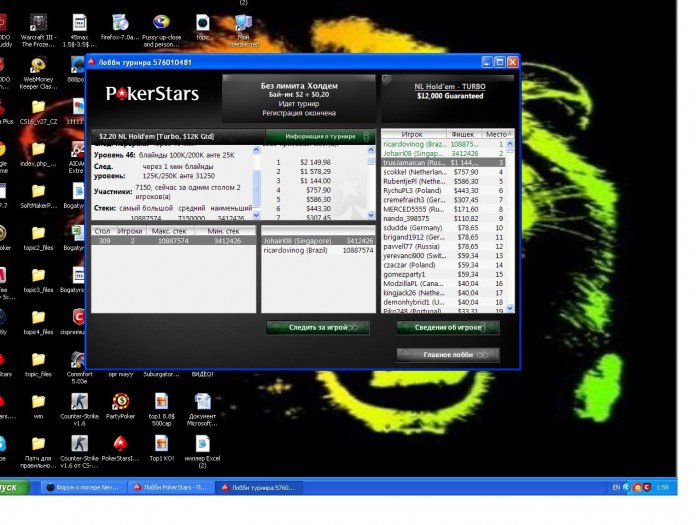Open the 45max 1.5$-3.5$ desktop file
Image resolution: width=700 pixels, height=525 pixels.
pos(79,30)
